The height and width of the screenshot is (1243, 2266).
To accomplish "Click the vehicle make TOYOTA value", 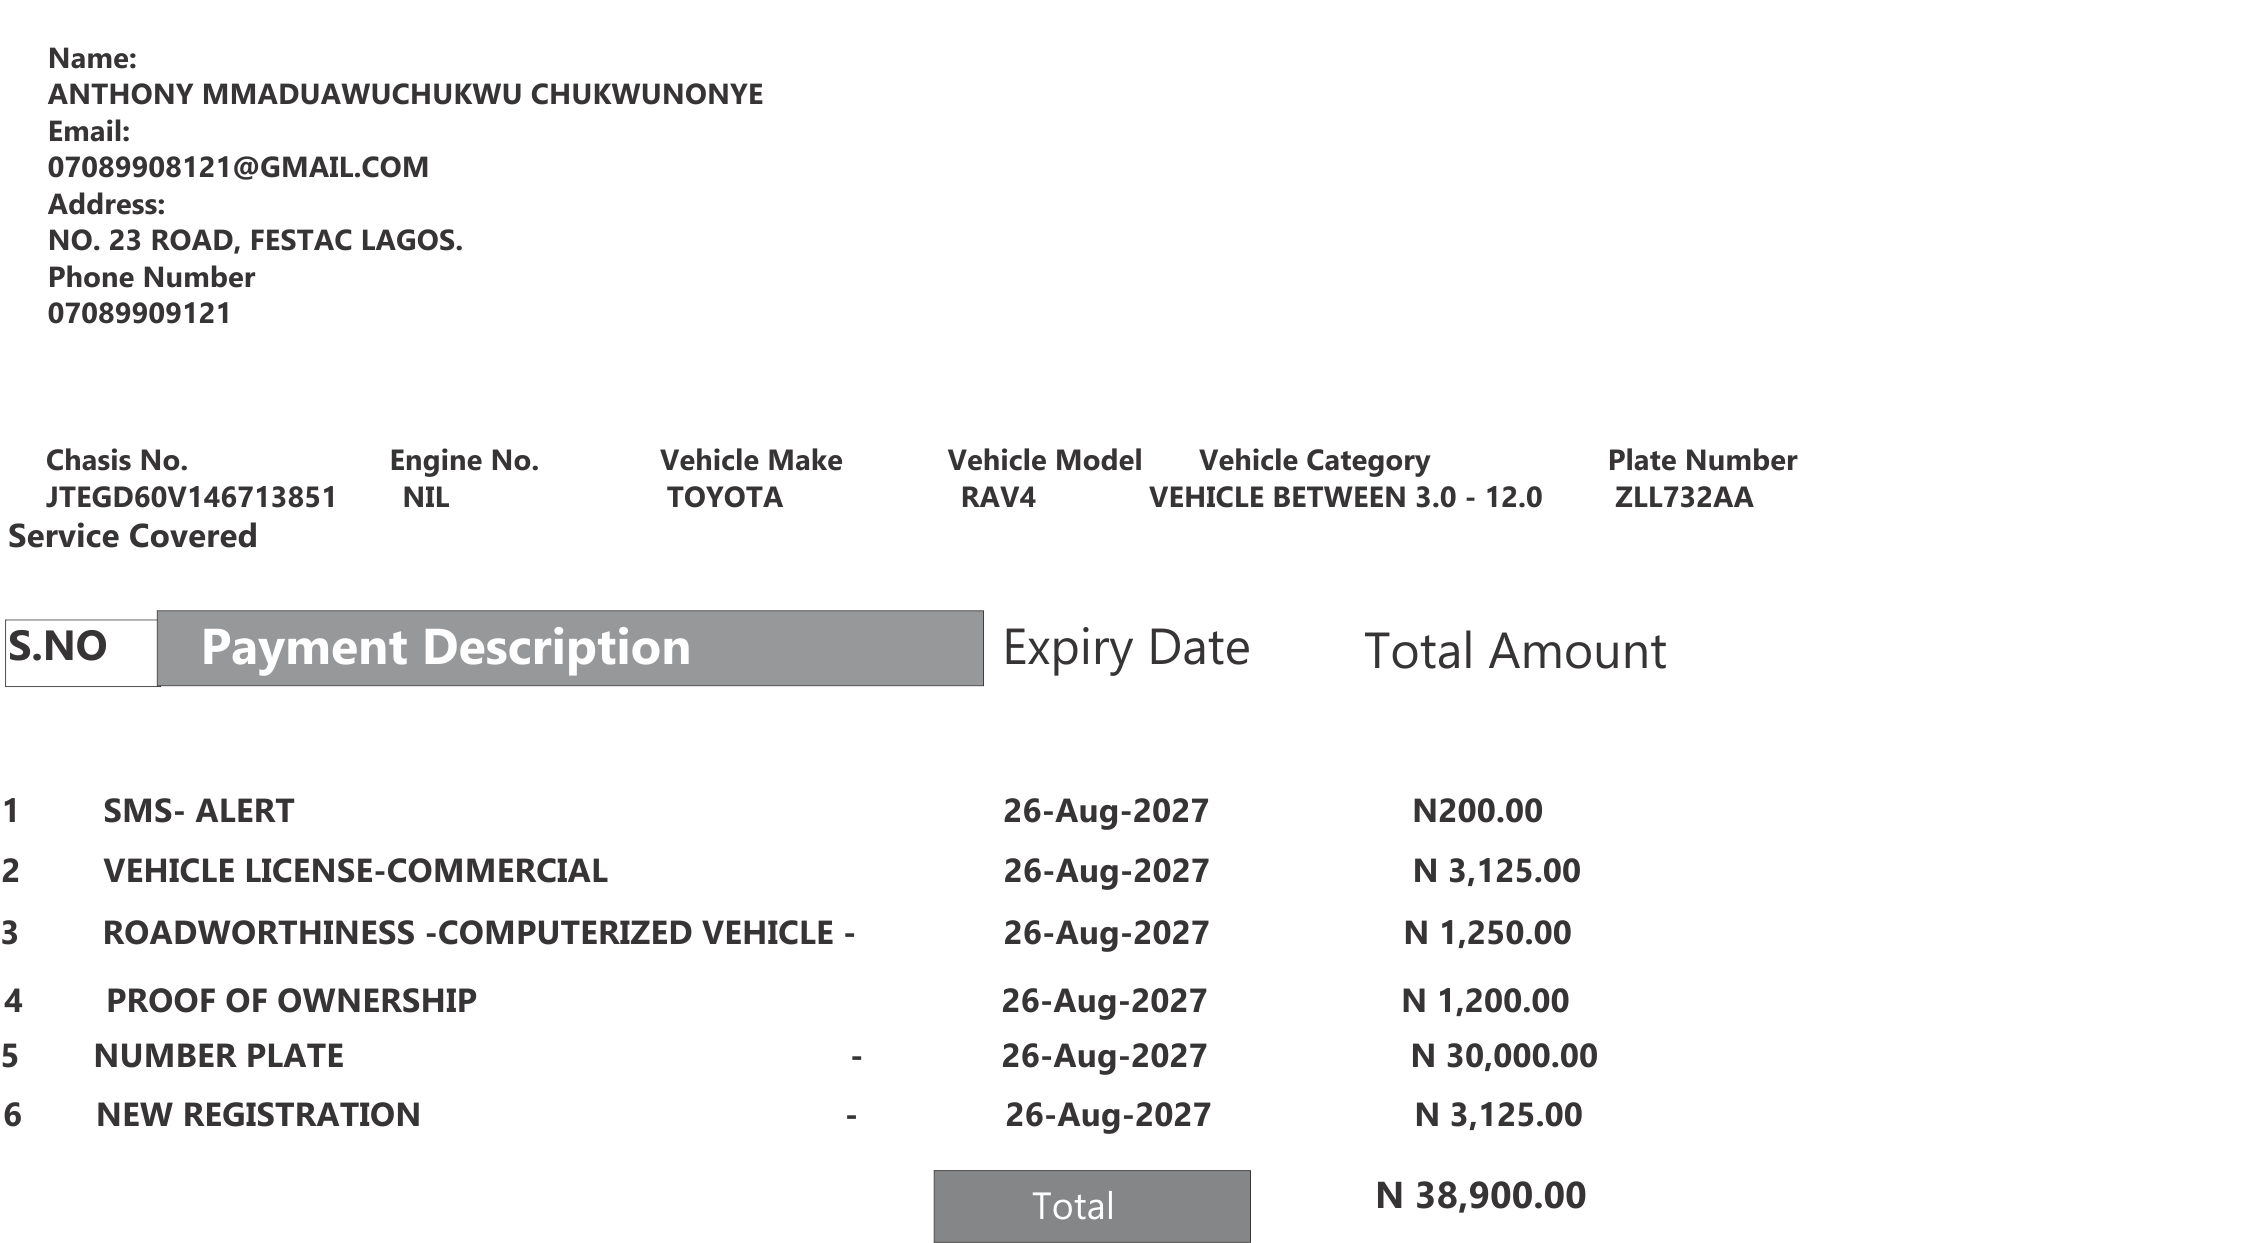I will [x=725, y=497].
